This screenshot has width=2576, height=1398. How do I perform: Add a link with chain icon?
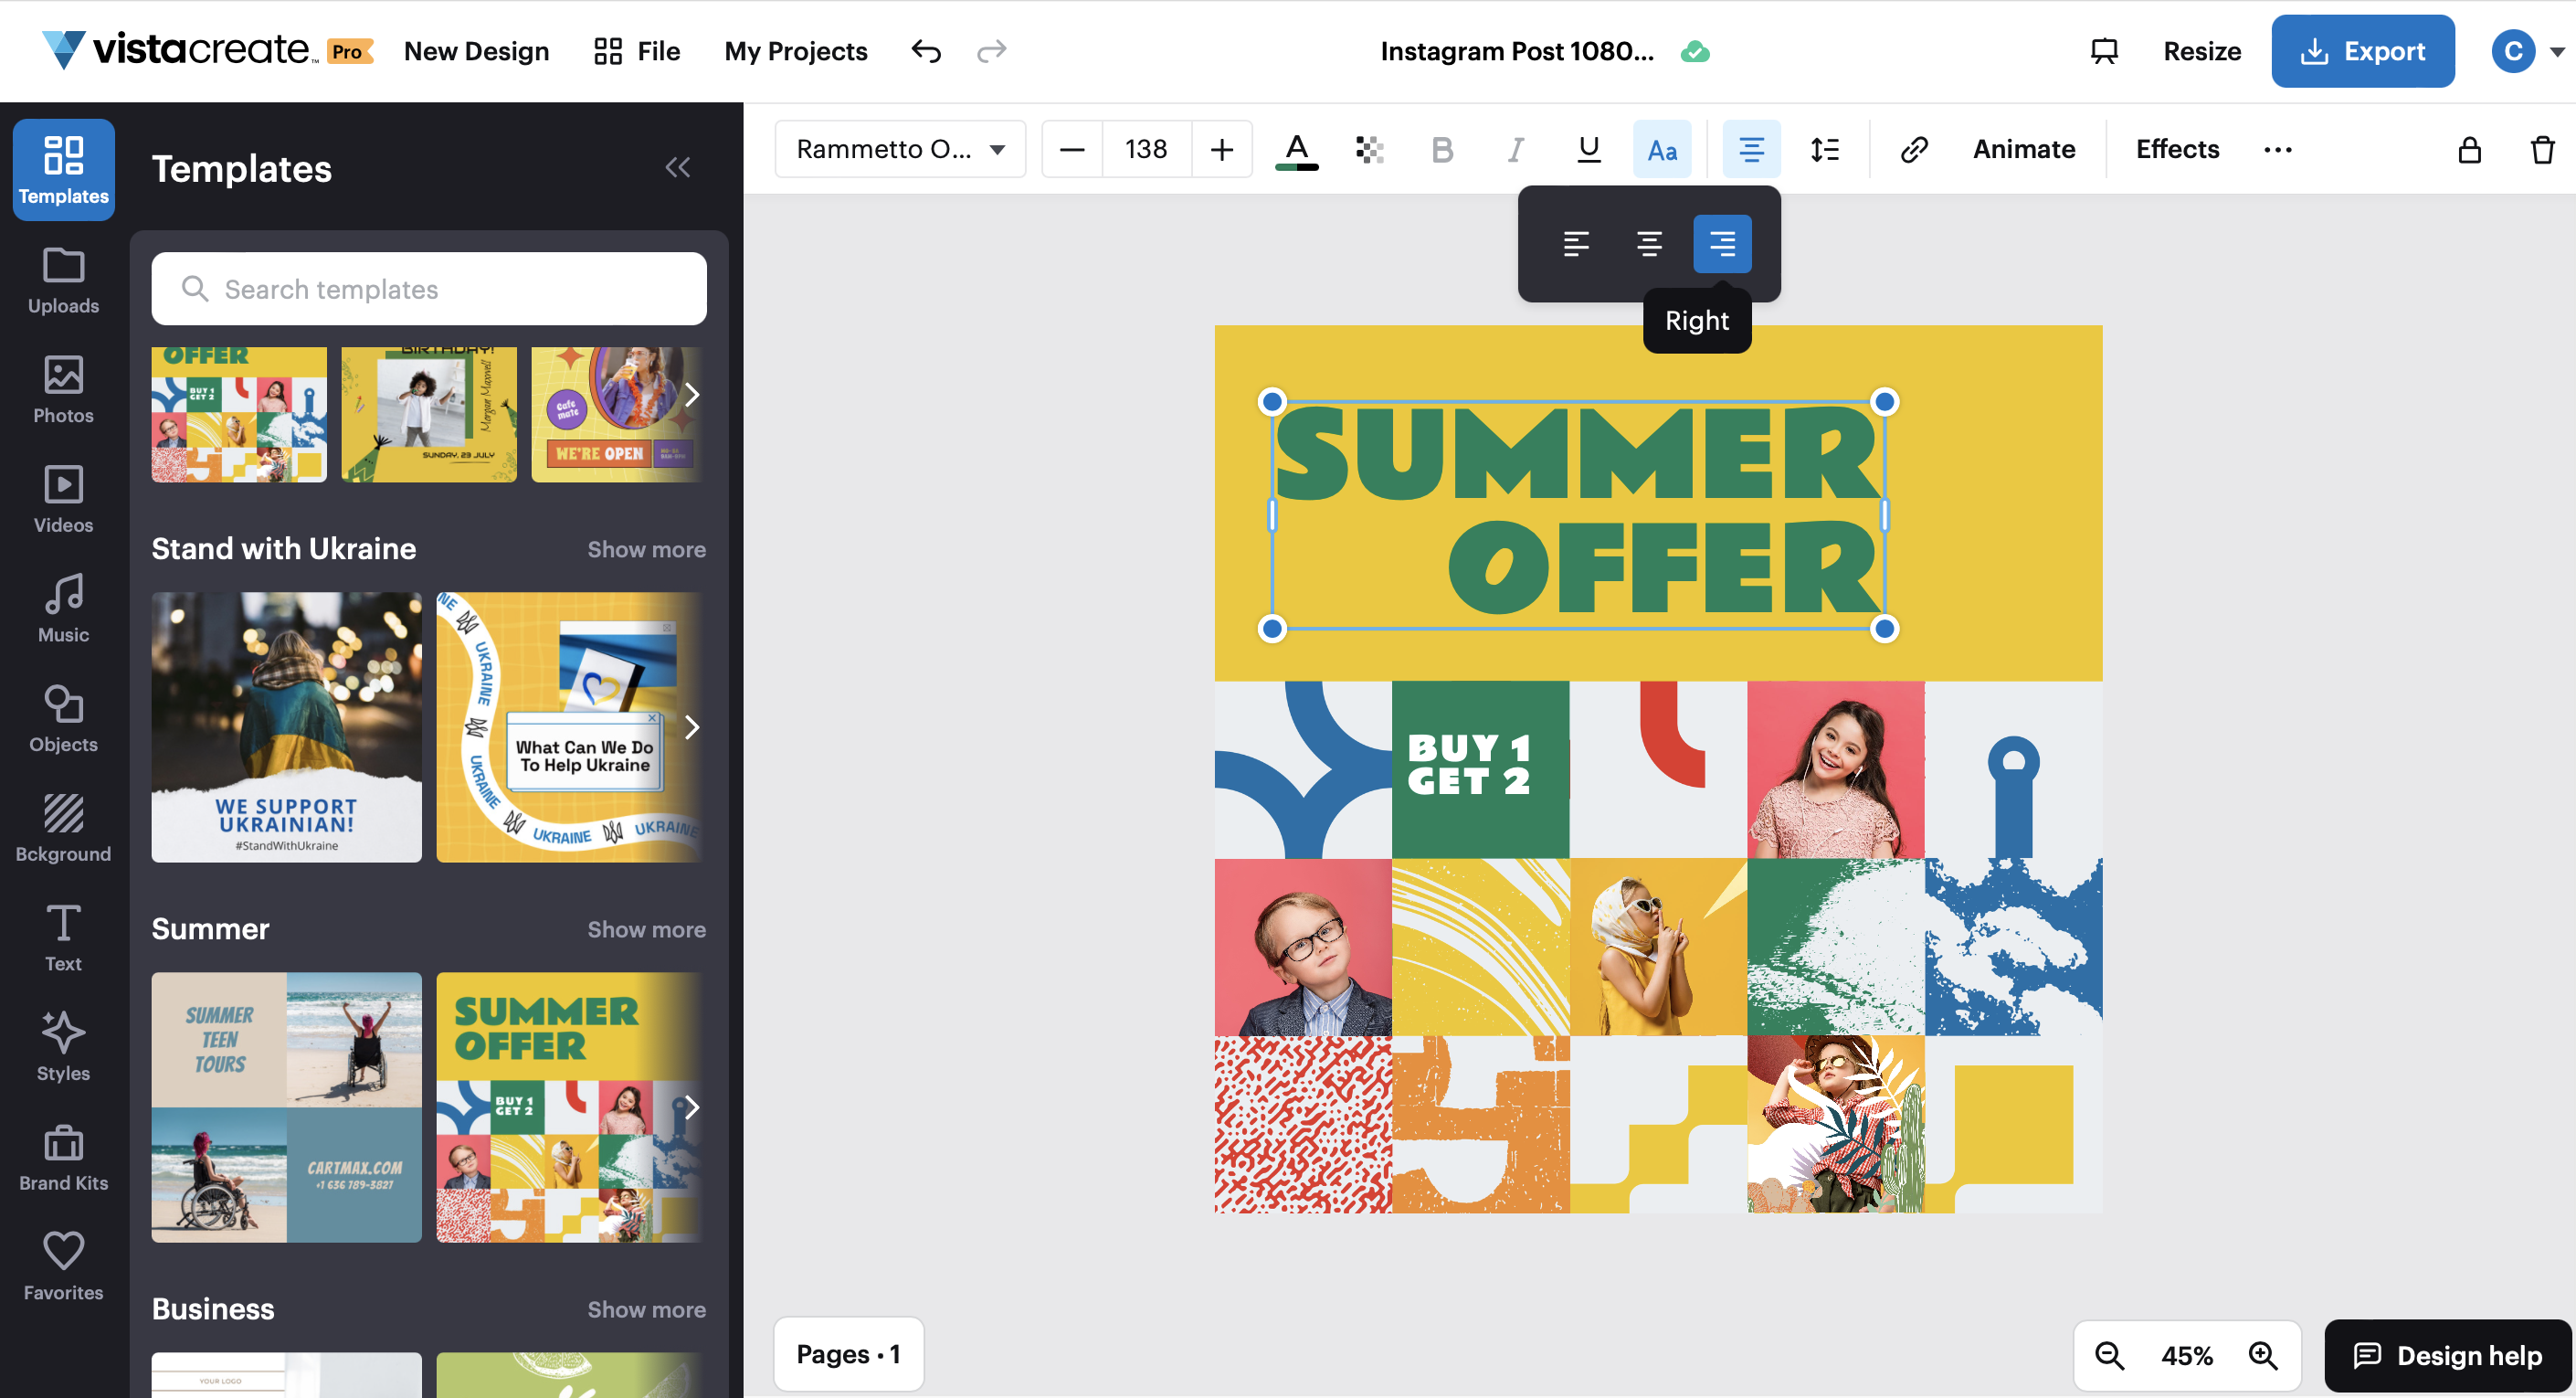pos(1913,149)
